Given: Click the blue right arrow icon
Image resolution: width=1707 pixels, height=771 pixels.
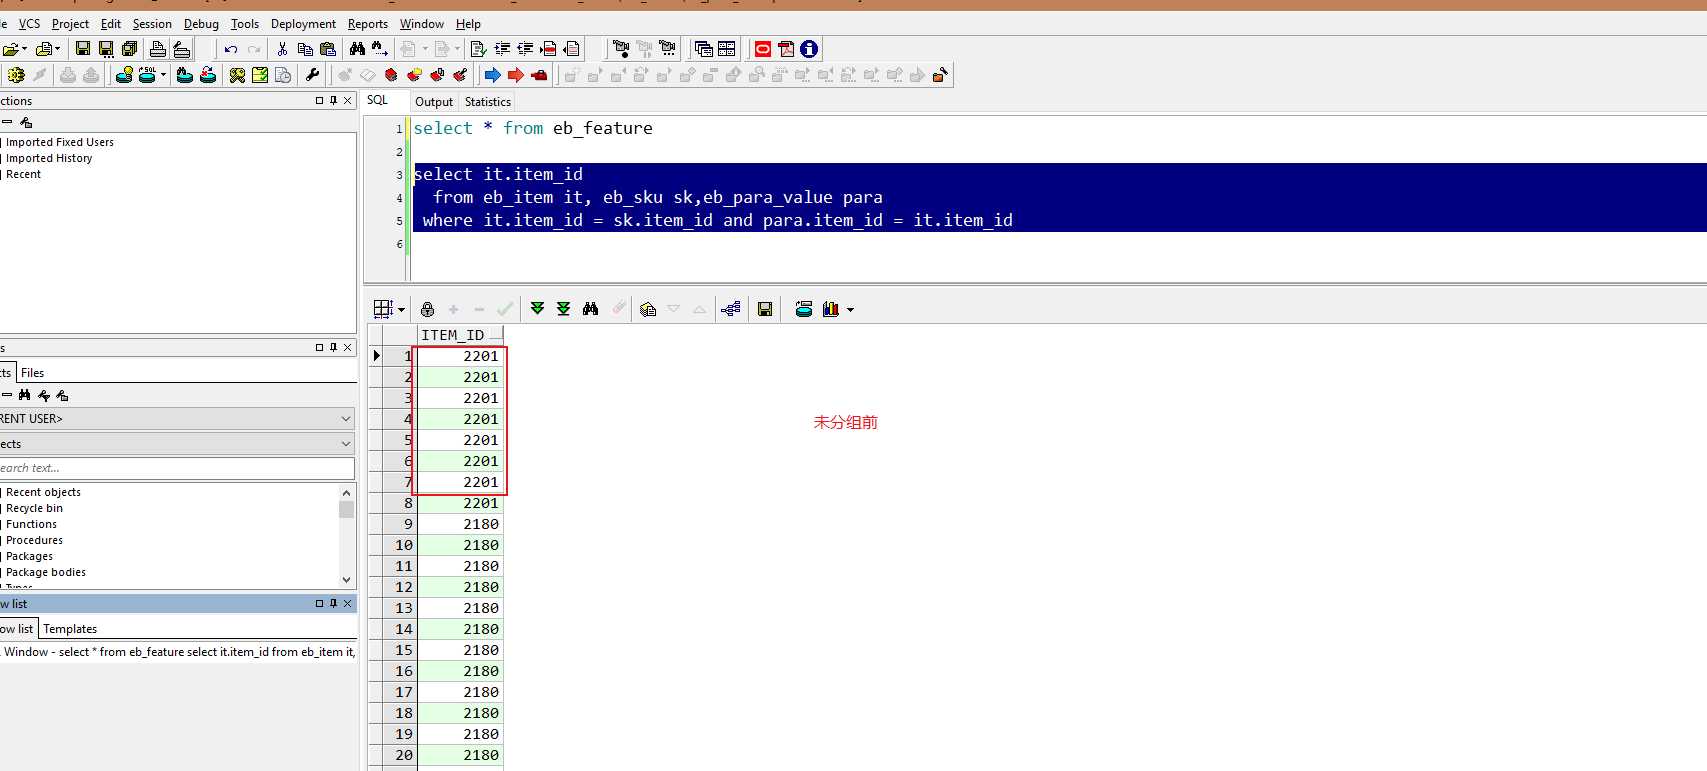Looking at the screenshot, I should [x=492, y=75].
